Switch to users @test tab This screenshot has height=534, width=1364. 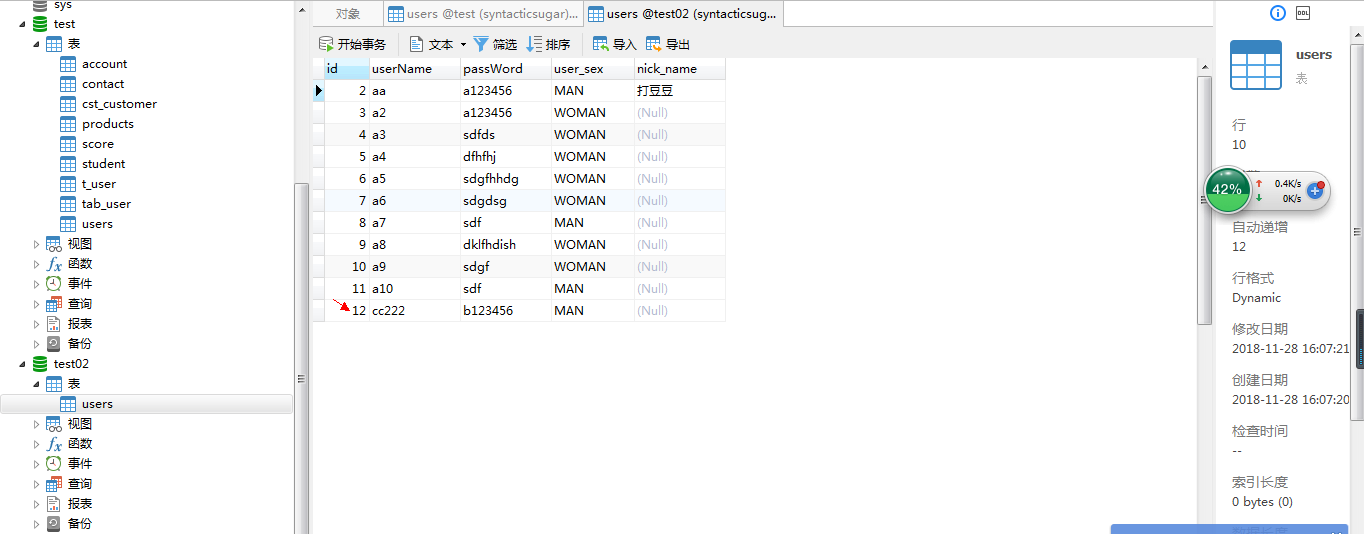(x=484, y=14)
